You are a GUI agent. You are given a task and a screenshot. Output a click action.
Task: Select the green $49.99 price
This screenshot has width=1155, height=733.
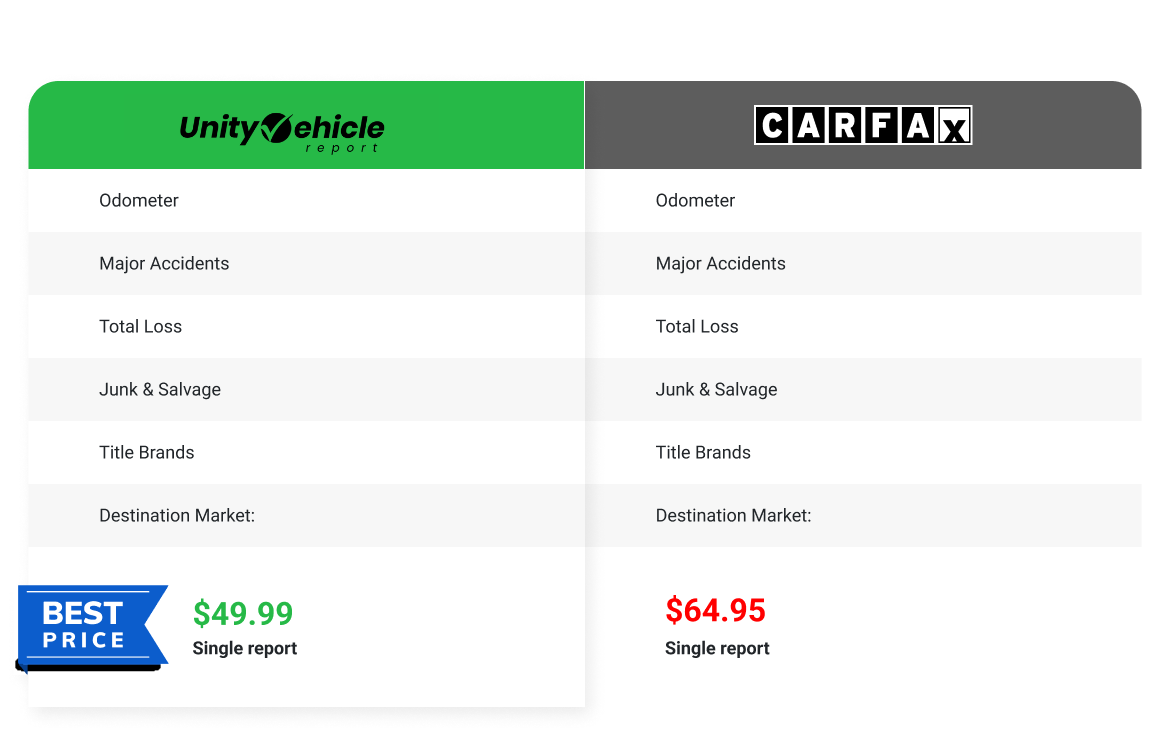[x=243, y=613]
